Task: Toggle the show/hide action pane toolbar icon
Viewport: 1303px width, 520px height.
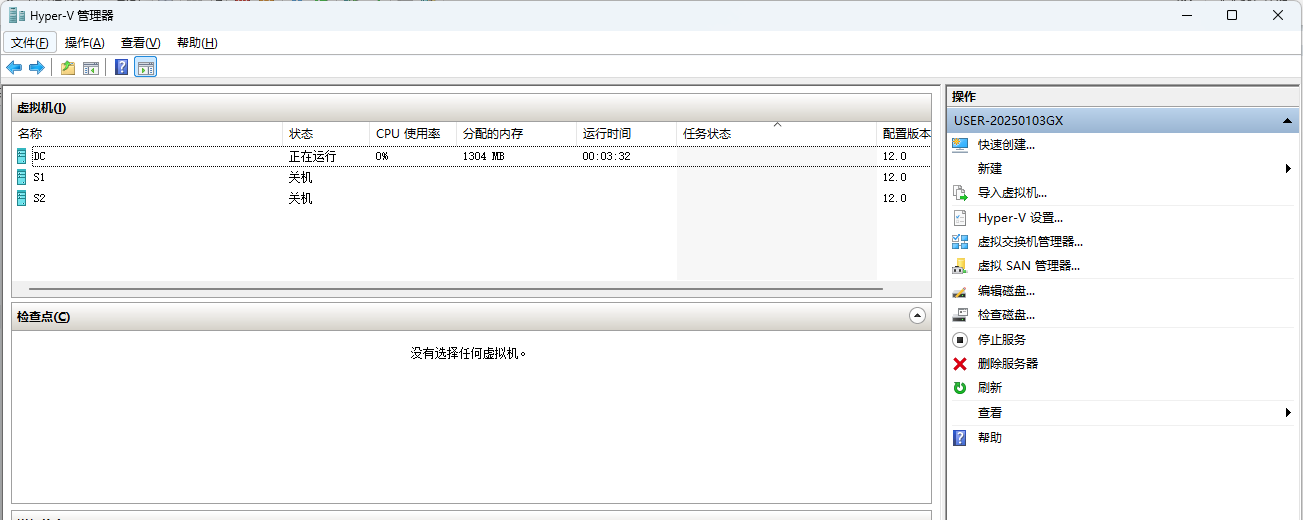Action: point(146,67)
